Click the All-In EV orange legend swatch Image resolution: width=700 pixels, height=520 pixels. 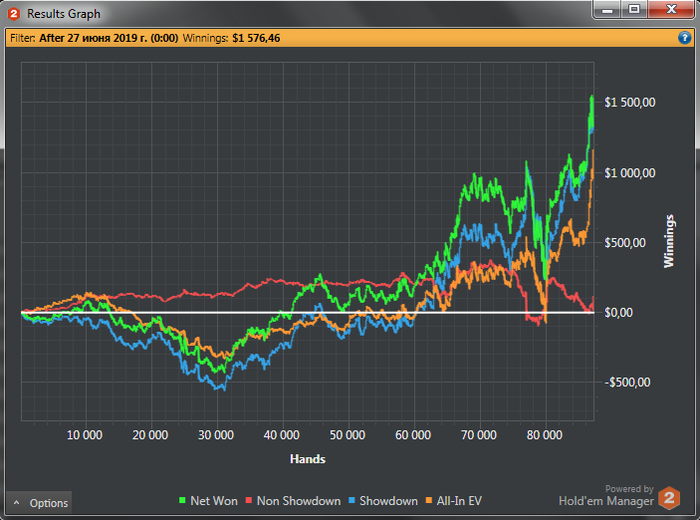tap(429, 501)
